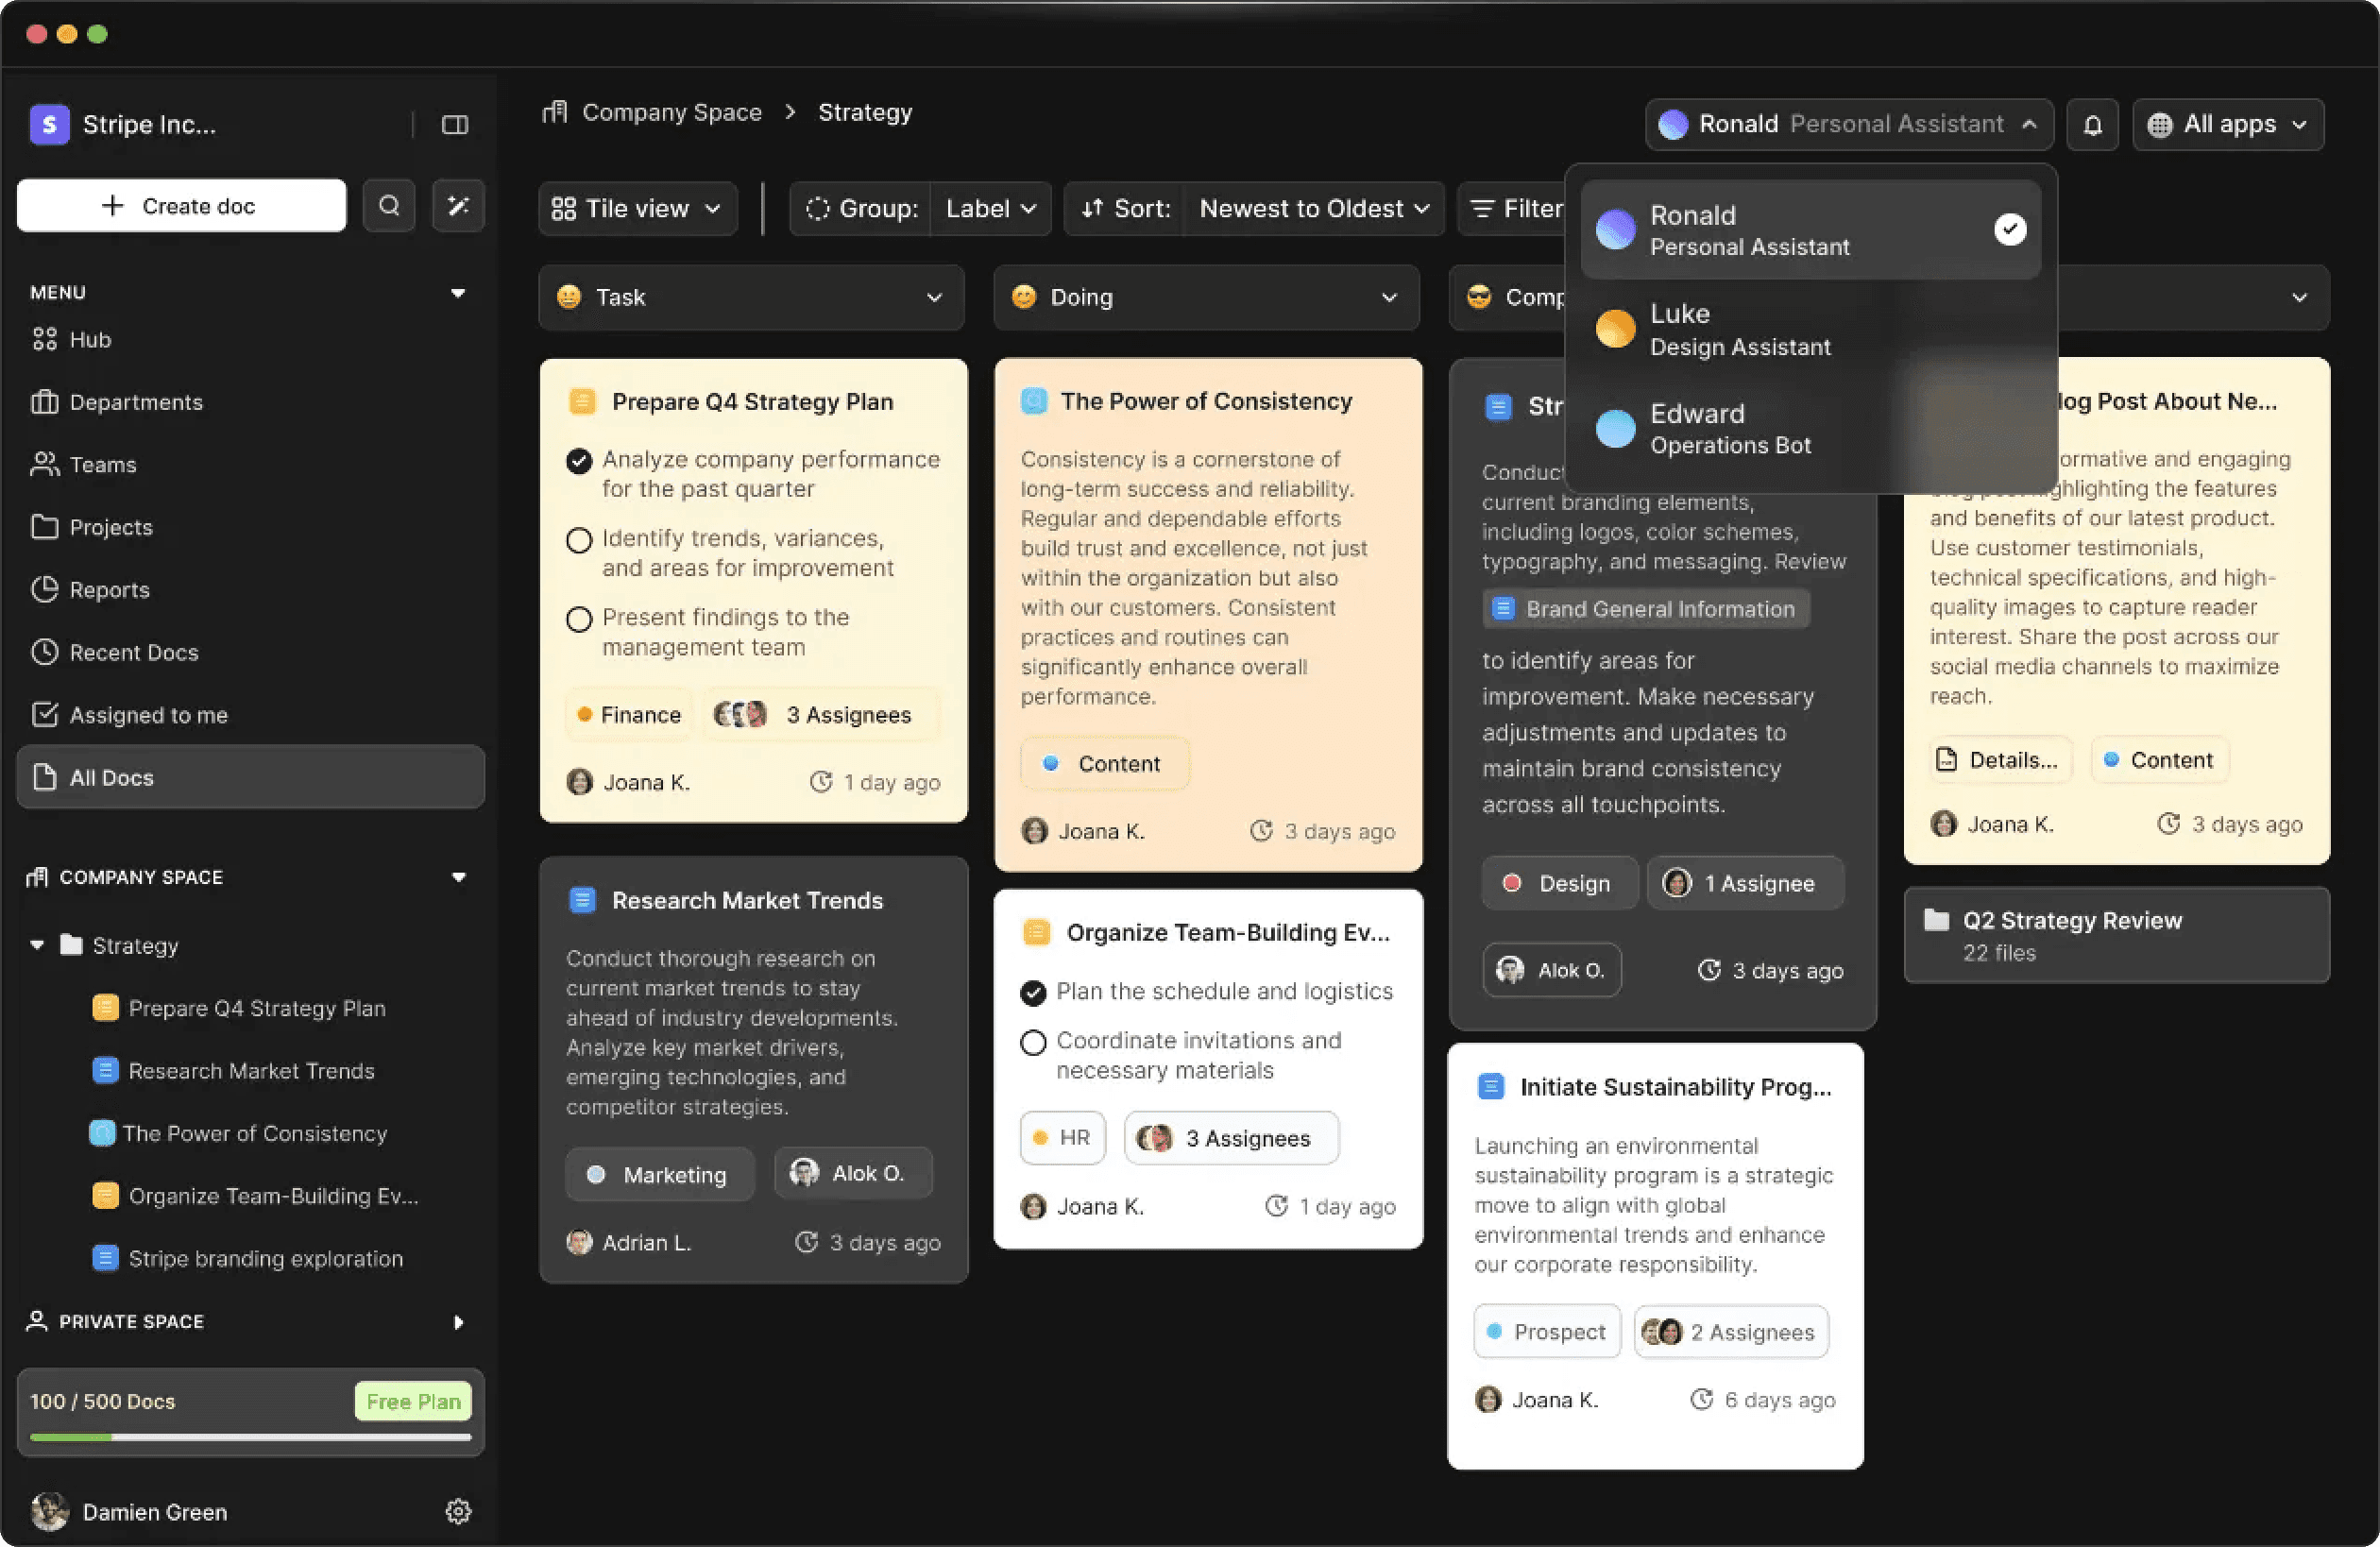Check "Identify trends, variances" task circle

coord(579,541)
